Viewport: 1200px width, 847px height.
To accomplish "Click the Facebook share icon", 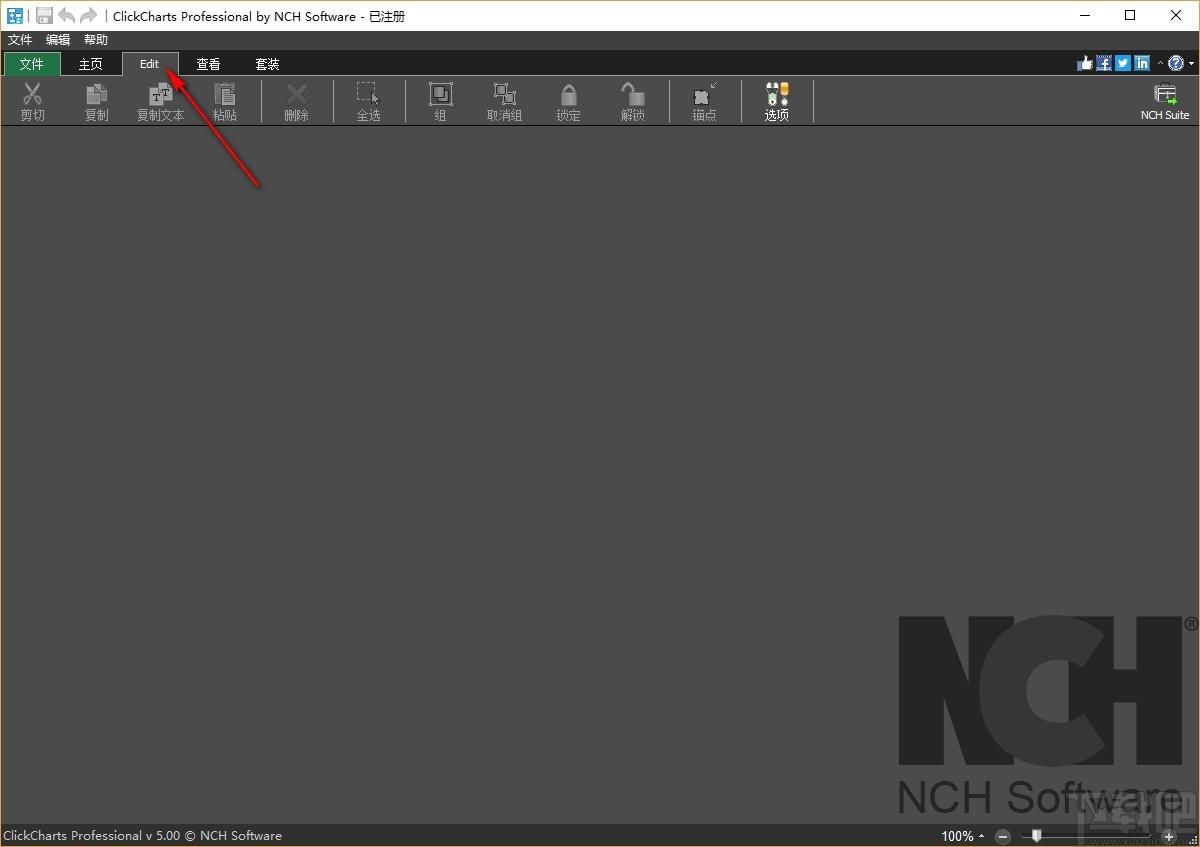I will (1104, 63).
